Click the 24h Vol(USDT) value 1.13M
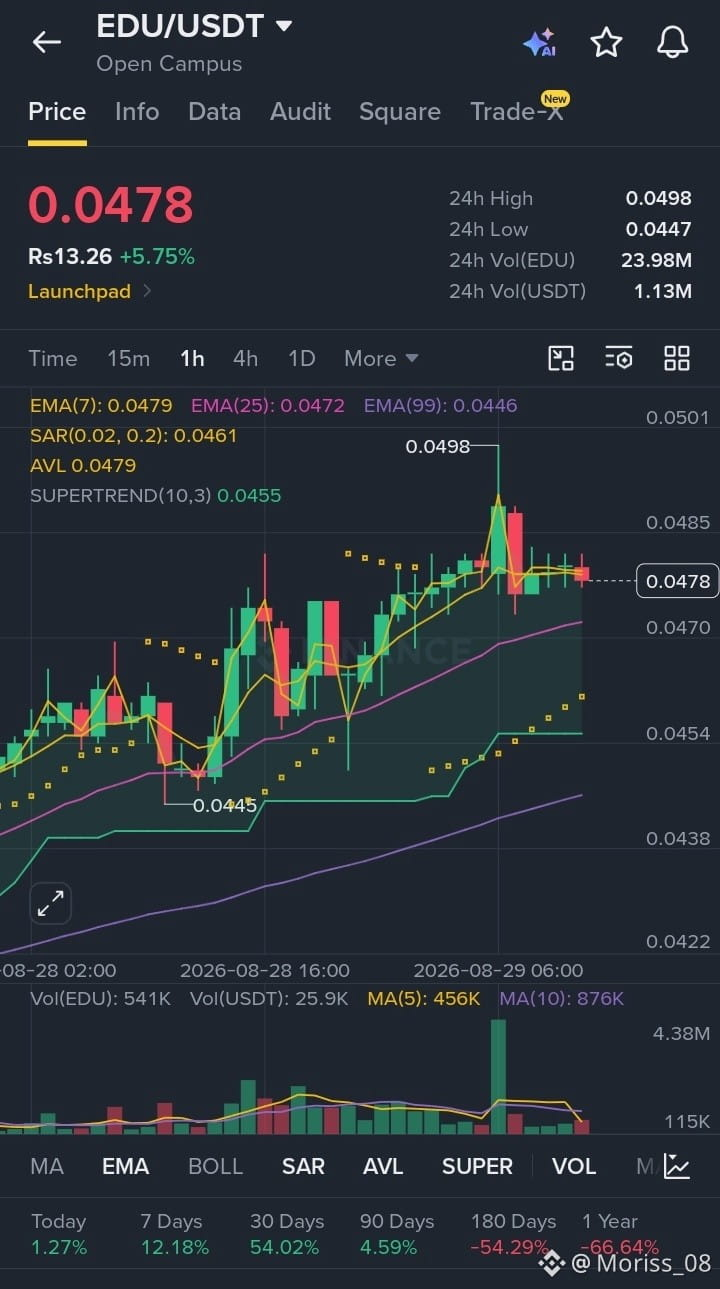Viewport: 720px width, 1289px height. click(663, 291)
